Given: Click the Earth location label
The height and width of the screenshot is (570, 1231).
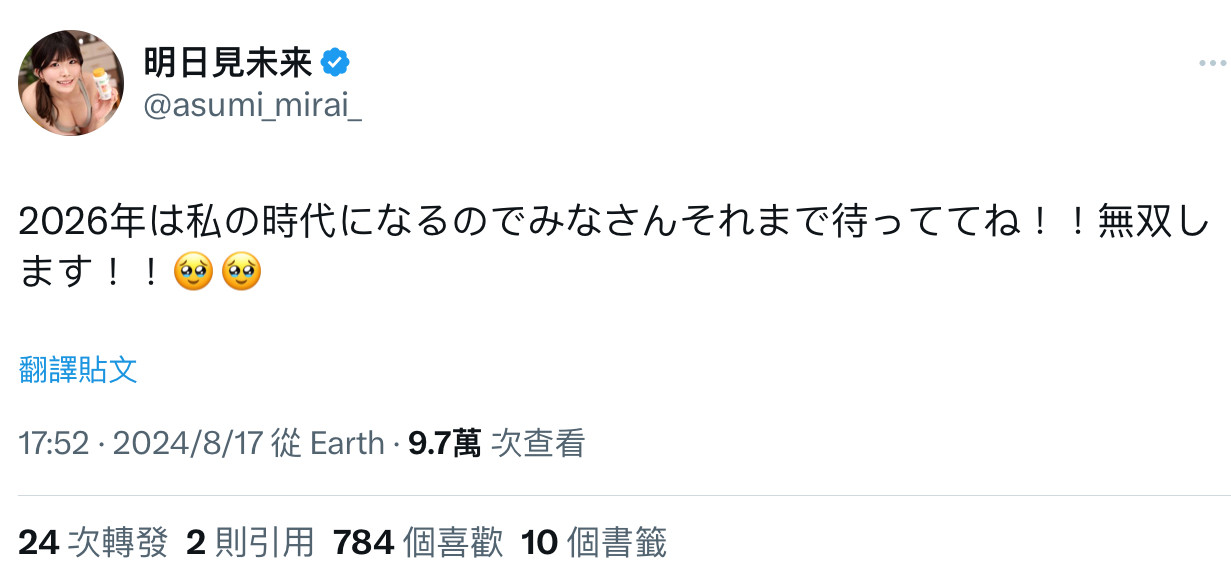Looking at the screenshot, I should coord(347,443).
